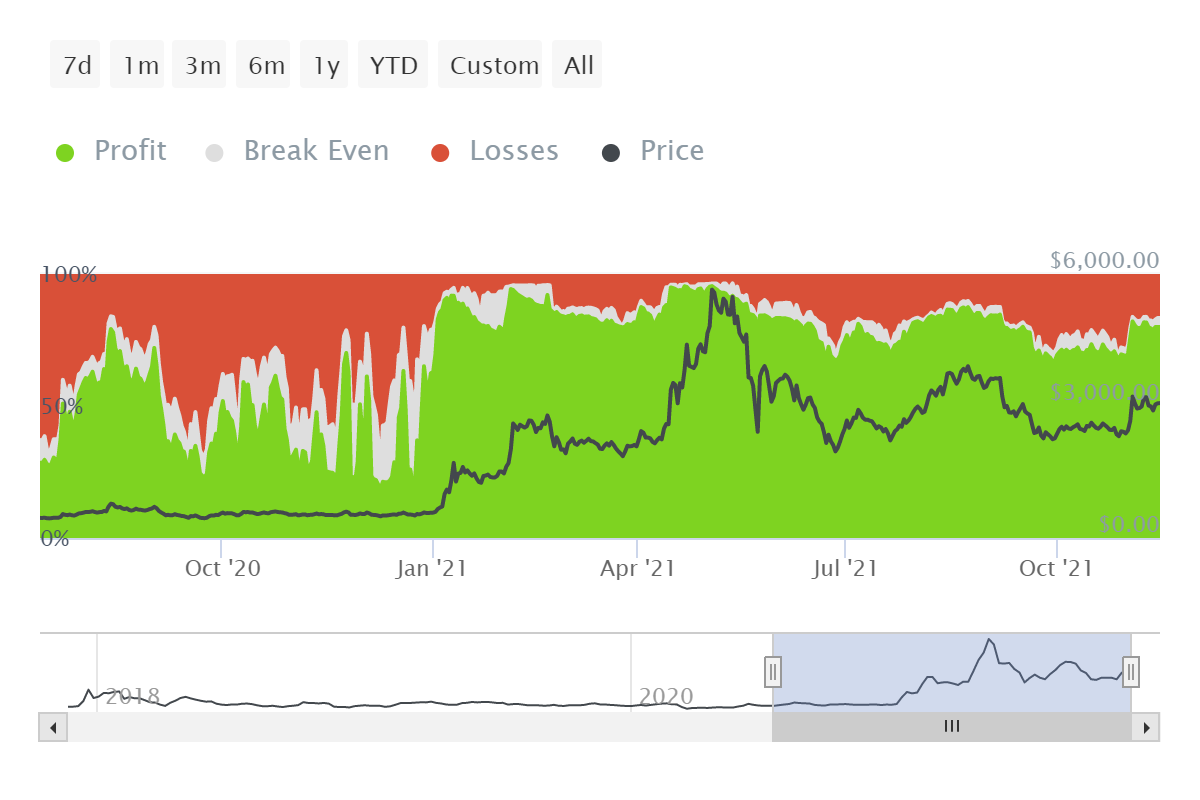Click the Apr '21 axis label
1200x800 pixels.
(x=637, y=569)
